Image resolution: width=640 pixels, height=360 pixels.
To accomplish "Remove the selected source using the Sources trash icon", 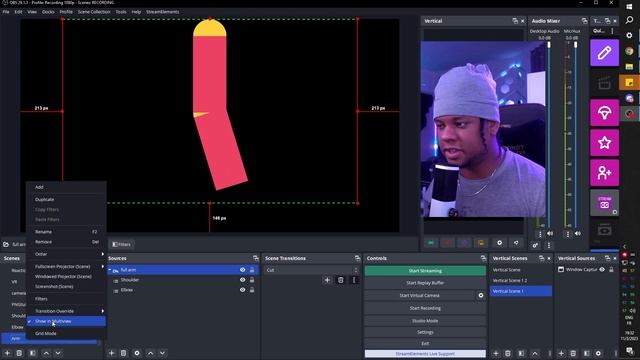I will pos(124,353).
